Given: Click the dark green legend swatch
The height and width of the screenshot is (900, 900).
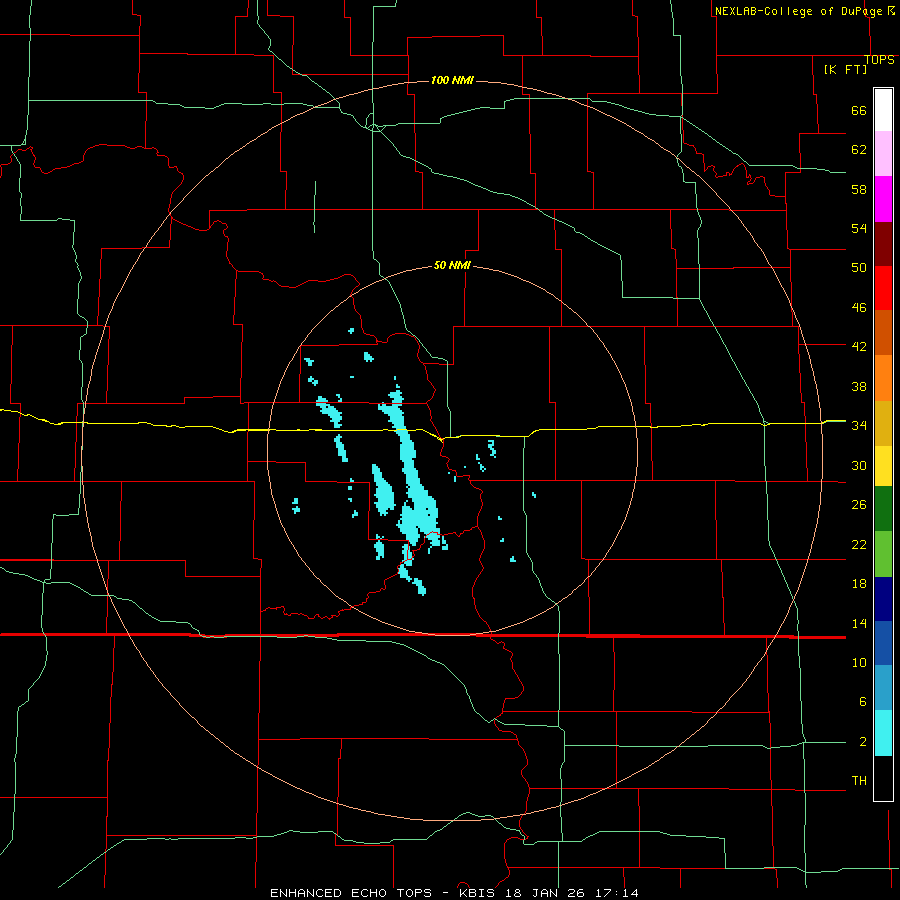Looking at the screenshot, I should [x=883, y=509].
